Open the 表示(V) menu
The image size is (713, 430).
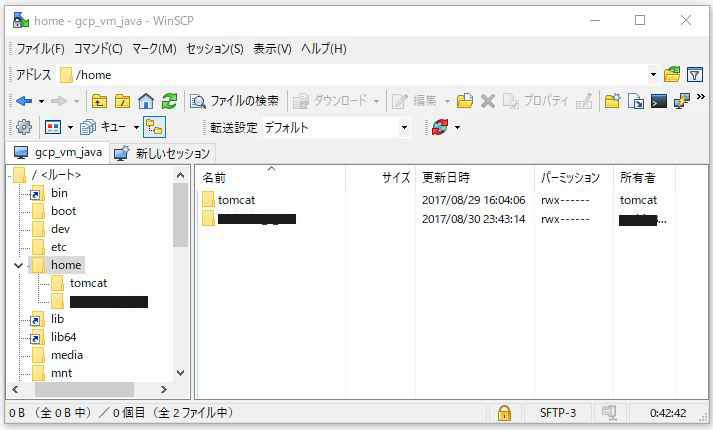point(272,48)
